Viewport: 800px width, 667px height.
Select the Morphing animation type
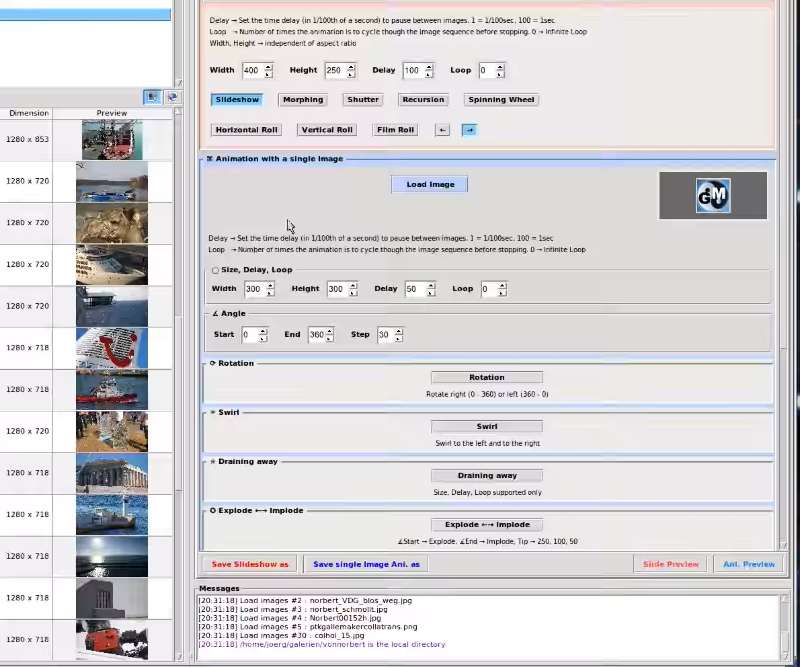pyautogui.click(x=302, y=100)
